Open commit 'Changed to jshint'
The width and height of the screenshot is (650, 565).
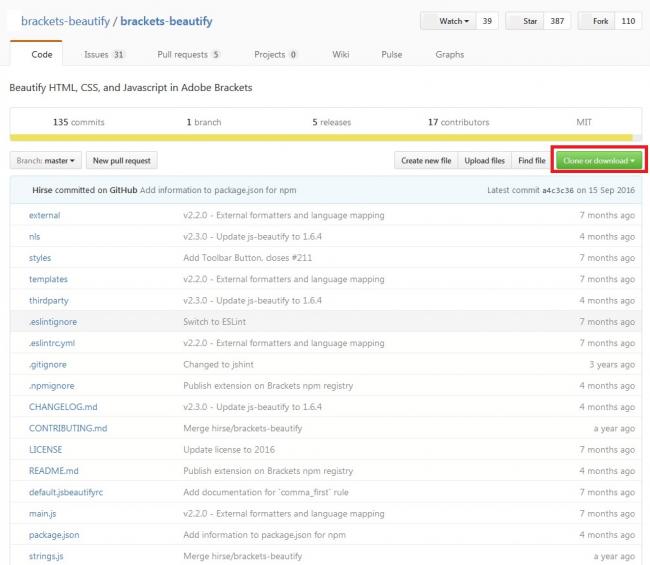pos(218,365)
